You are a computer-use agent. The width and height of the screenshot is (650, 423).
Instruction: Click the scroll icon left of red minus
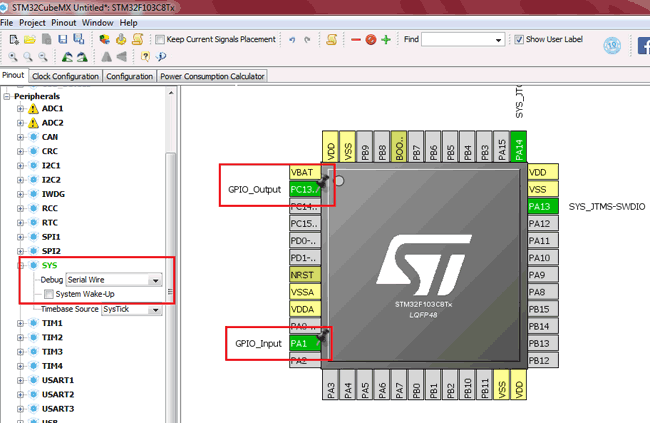[x=331, y=39]
